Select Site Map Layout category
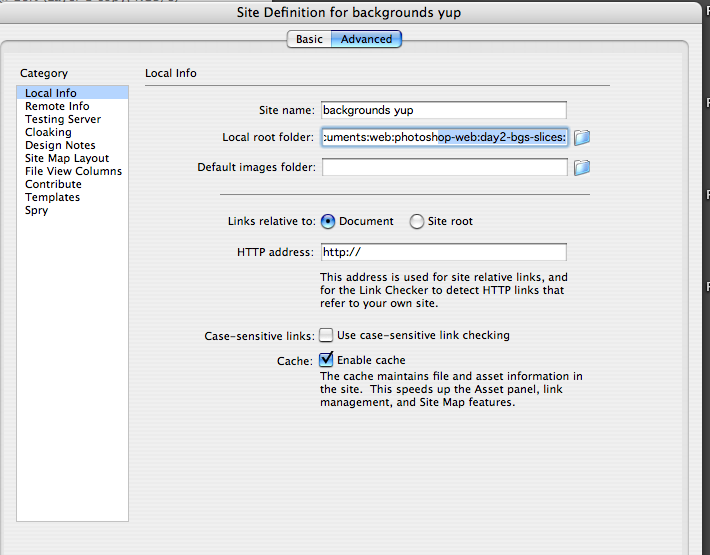Viewport: 710px width, 555px height. 67,158
